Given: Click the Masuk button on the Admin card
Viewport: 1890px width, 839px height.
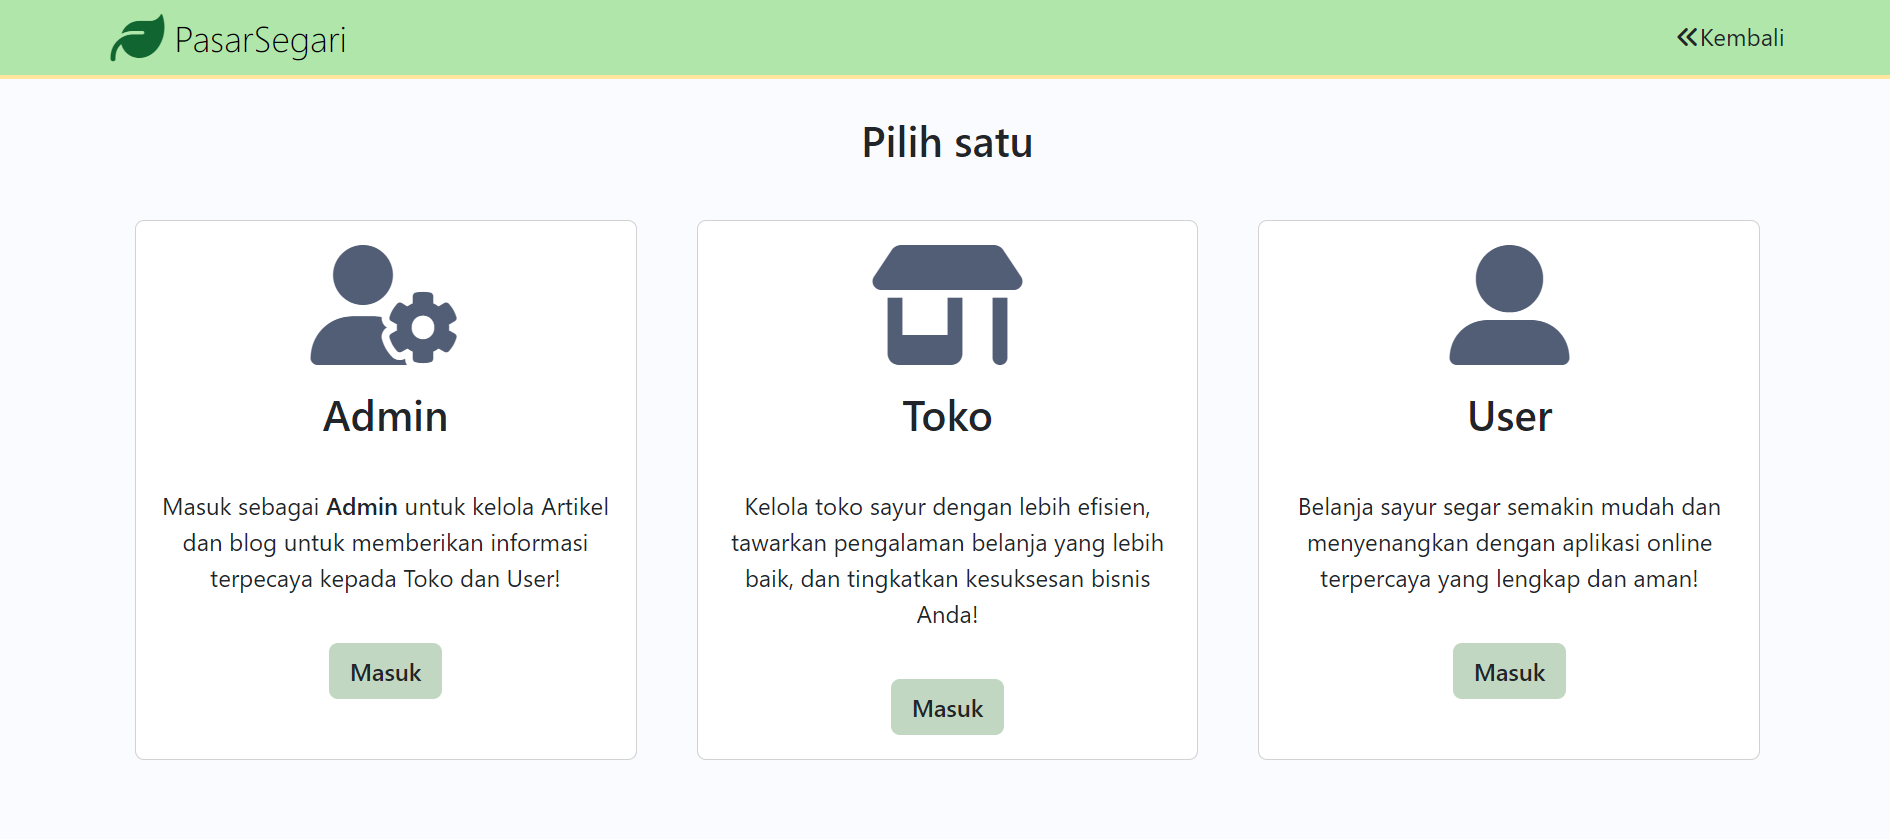Looking at the screenshot, I should (385, 671).
